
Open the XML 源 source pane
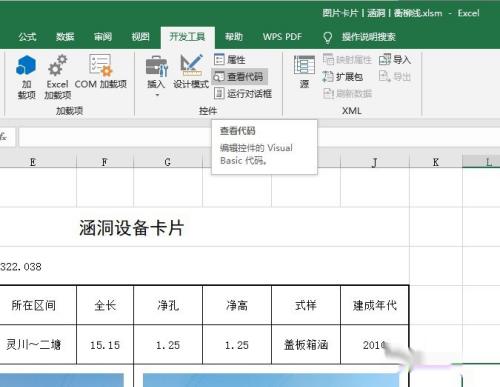[304, 72]
